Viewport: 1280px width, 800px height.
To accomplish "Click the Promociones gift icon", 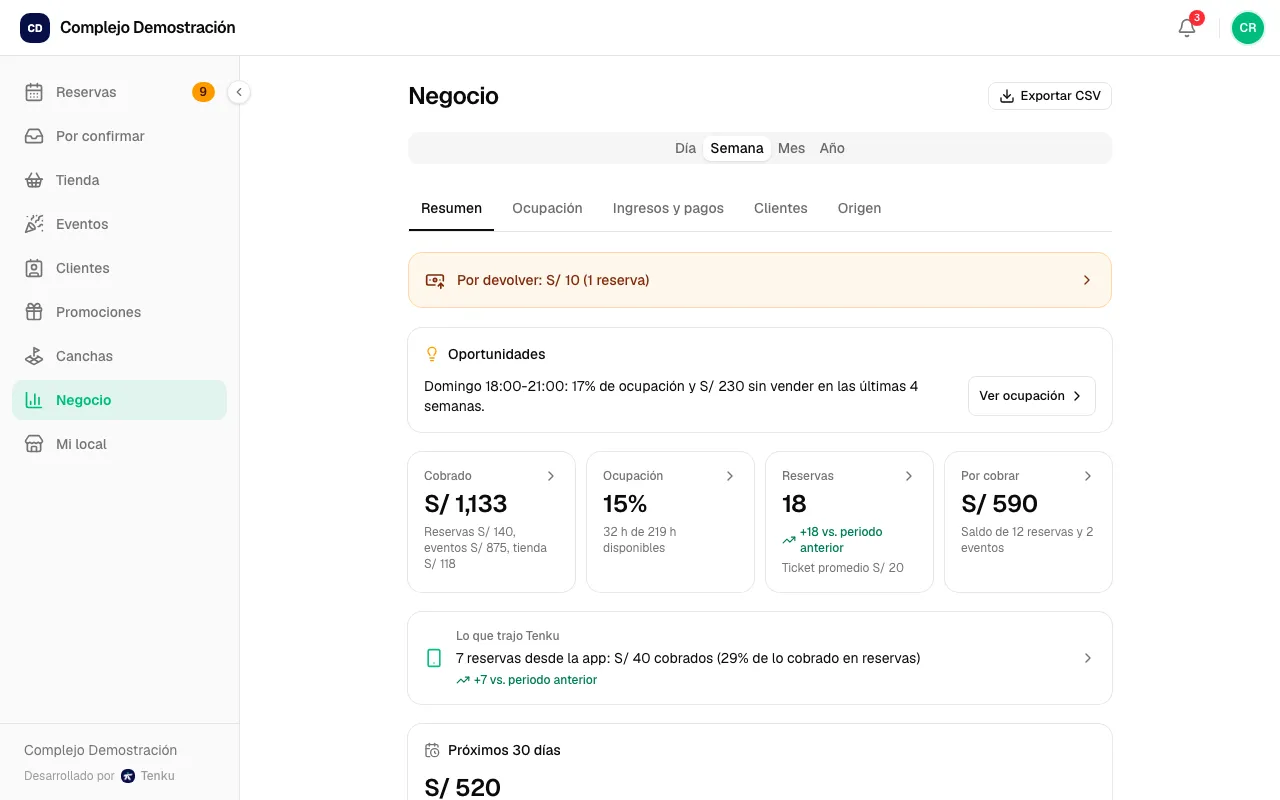I will tap(34, 312).
